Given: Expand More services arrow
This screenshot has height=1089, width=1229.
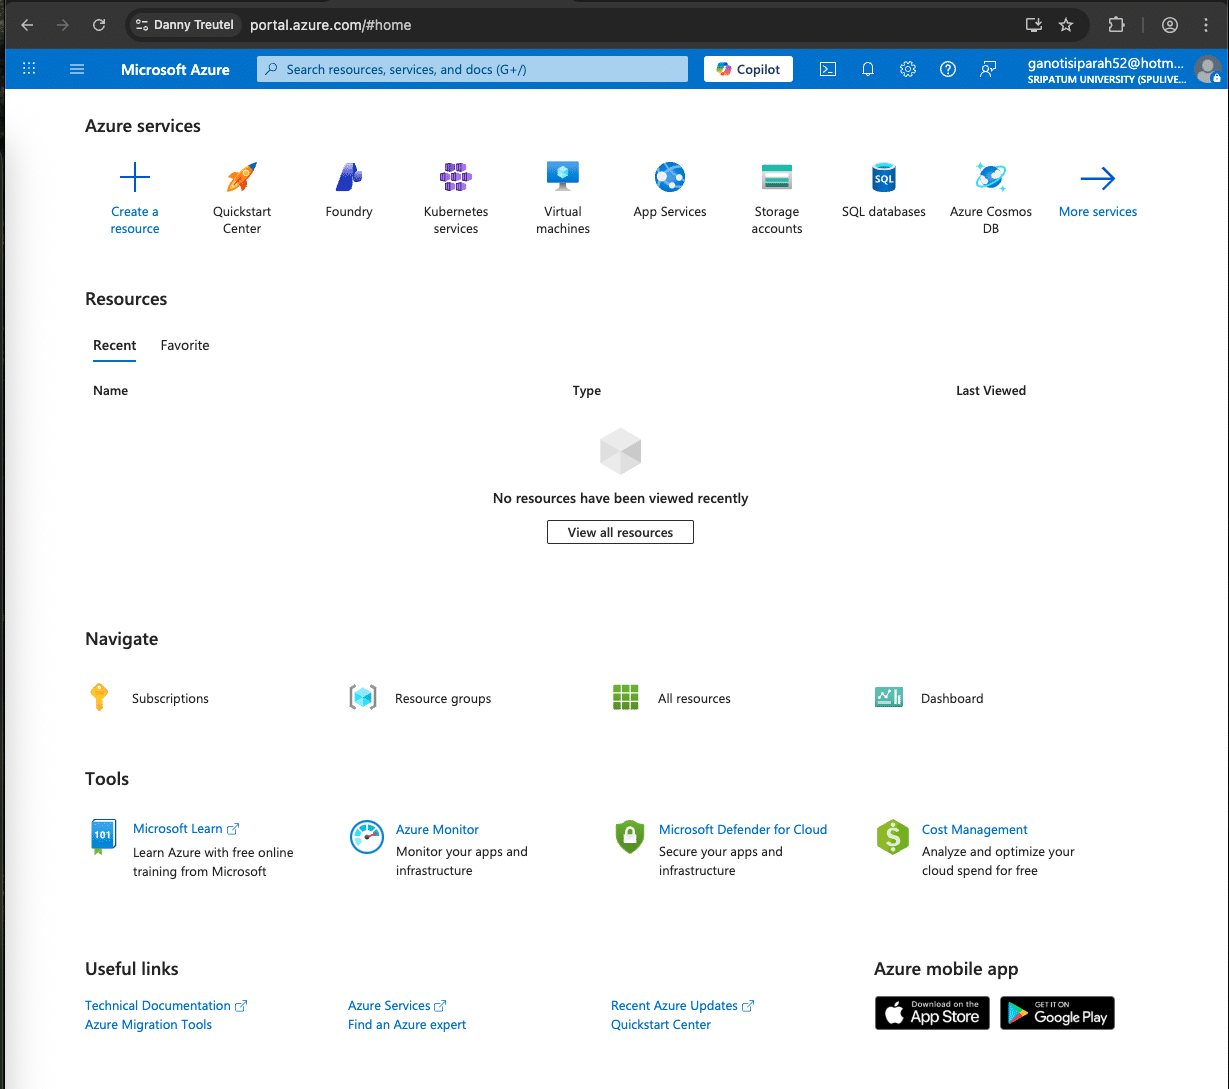Looking at the screenshot, I should (x=1097, y=179).
